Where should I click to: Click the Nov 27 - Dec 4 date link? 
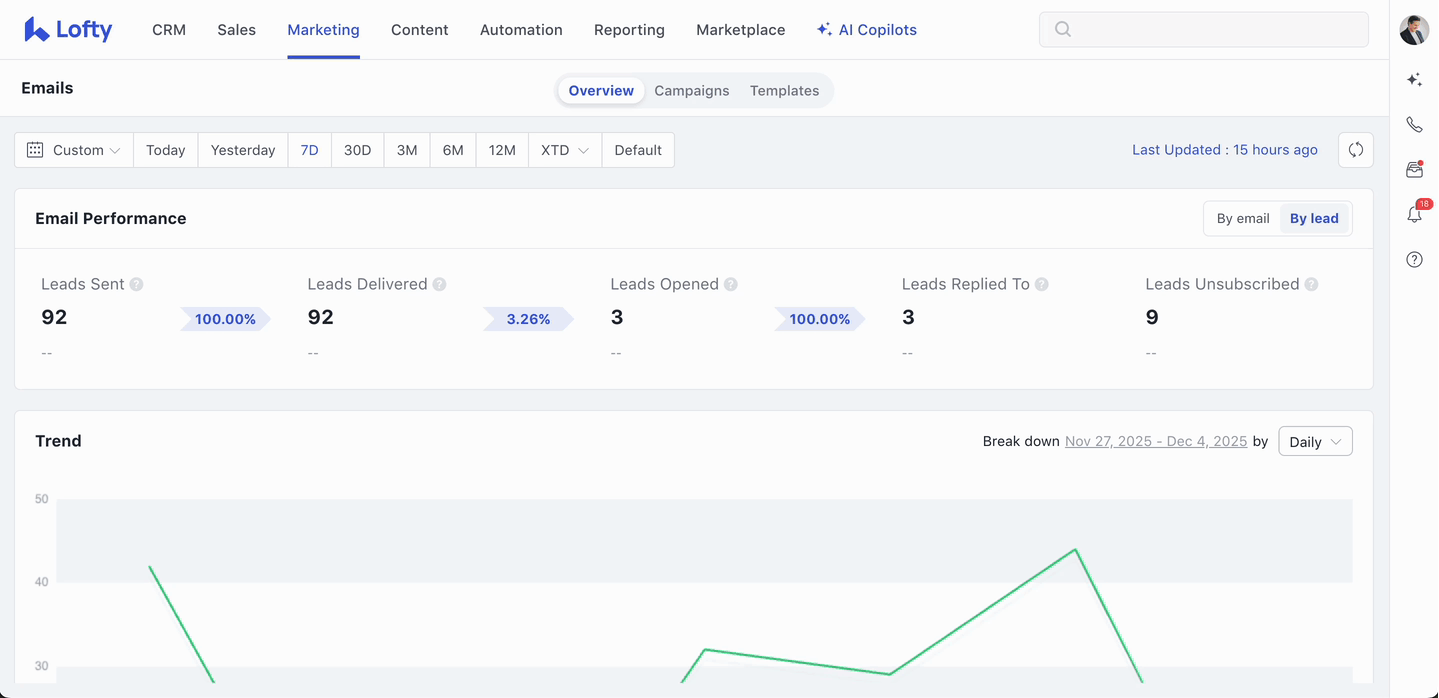tap(1155, 442)
